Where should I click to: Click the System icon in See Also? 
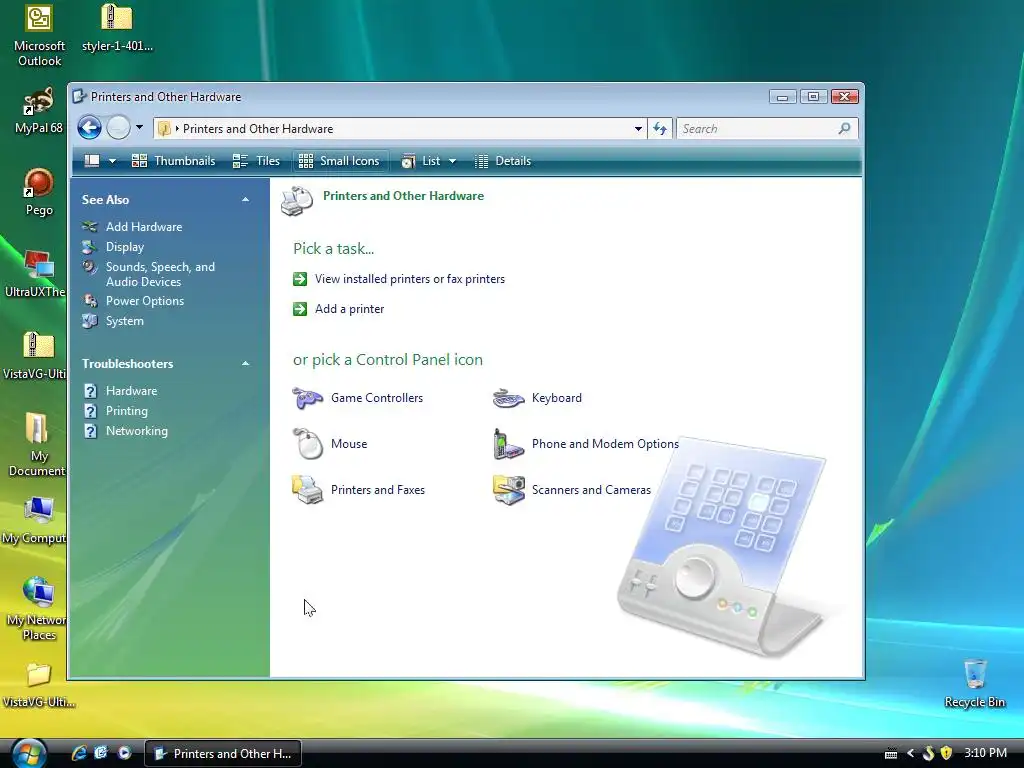coord(89,321)
